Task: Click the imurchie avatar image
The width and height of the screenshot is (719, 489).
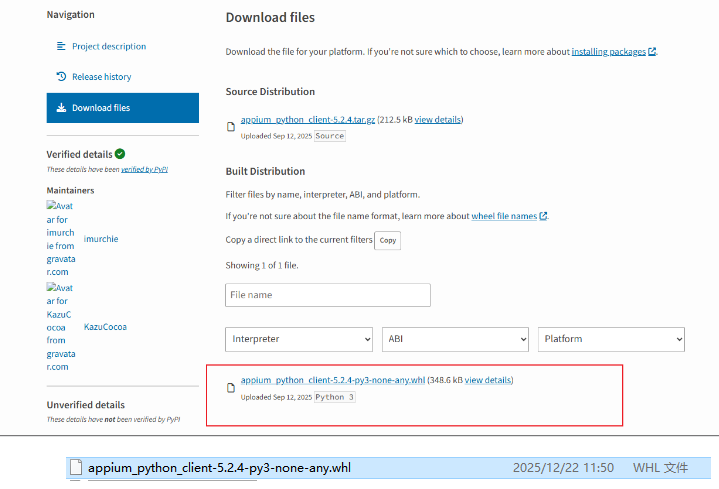Action: (61, 239)
